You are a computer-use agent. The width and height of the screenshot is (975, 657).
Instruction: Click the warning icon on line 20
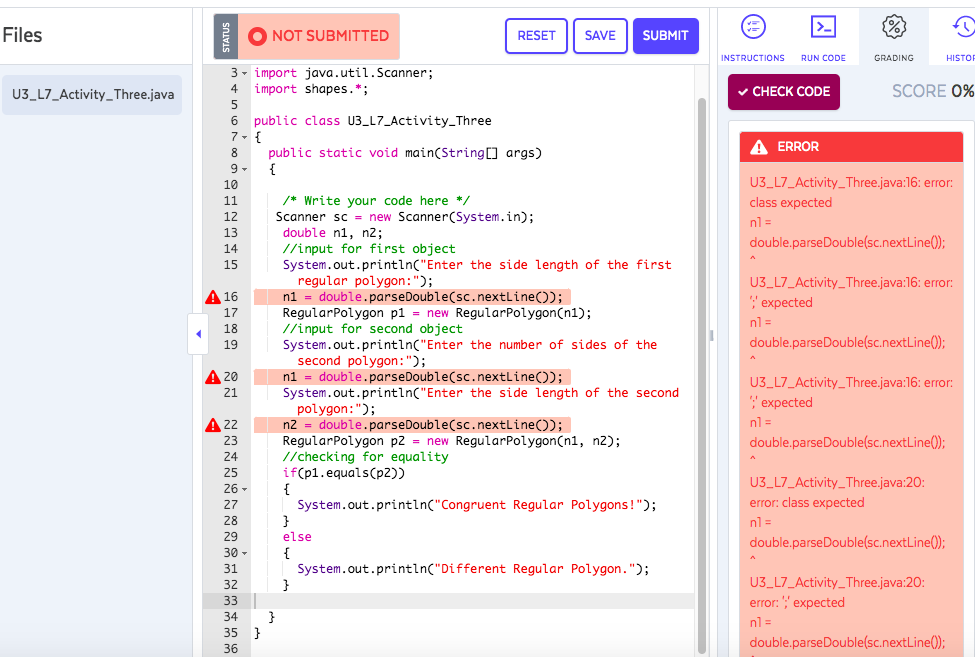click(212, 376)
